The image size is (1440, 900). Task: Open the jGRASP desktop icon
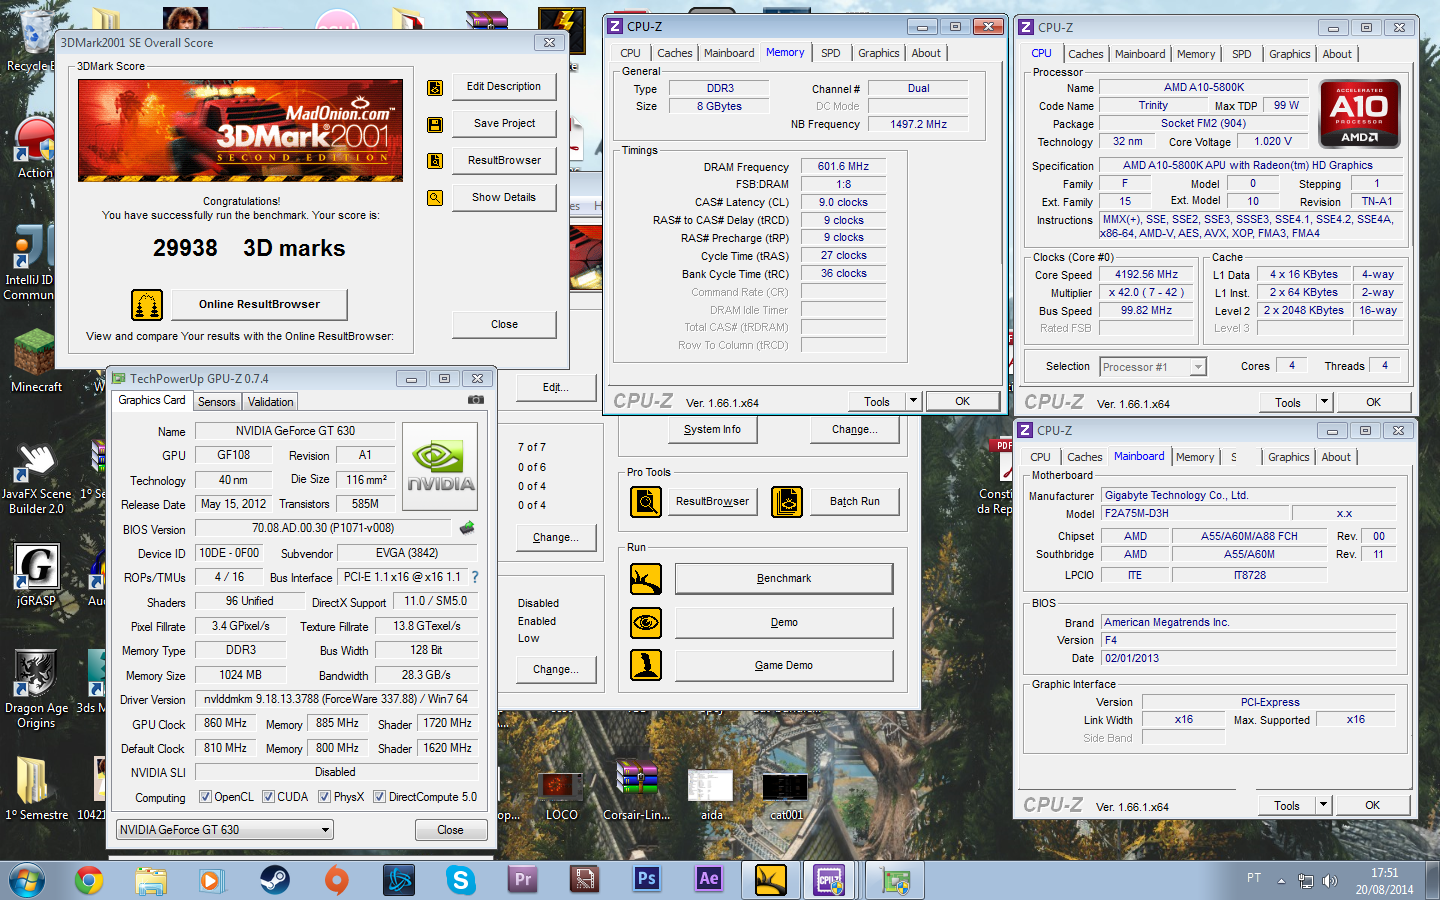[36, 575]
